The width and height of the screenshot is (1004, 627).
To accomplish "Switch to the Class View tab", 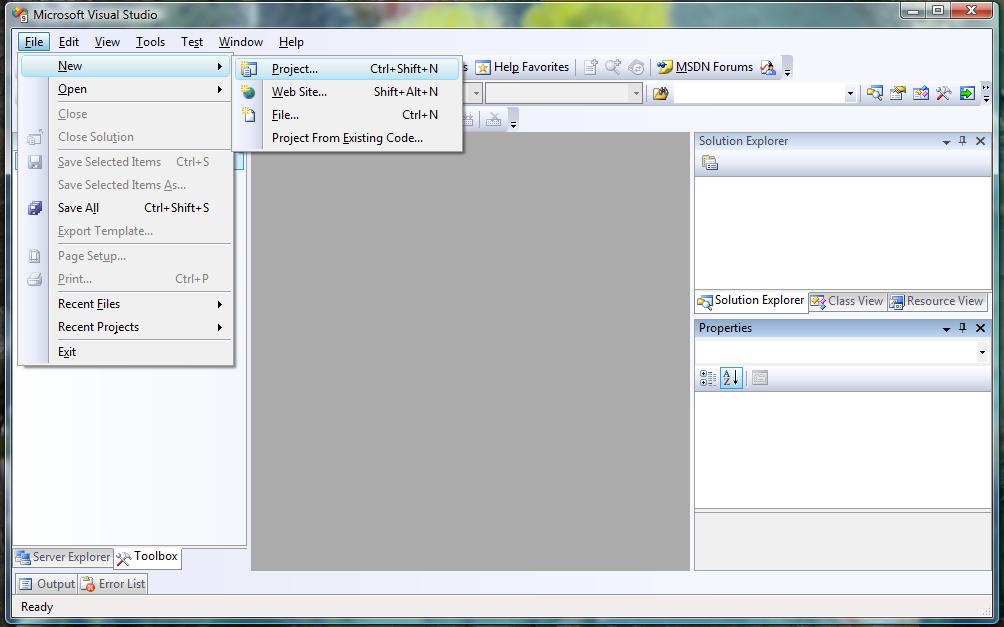I will [847, 301].
